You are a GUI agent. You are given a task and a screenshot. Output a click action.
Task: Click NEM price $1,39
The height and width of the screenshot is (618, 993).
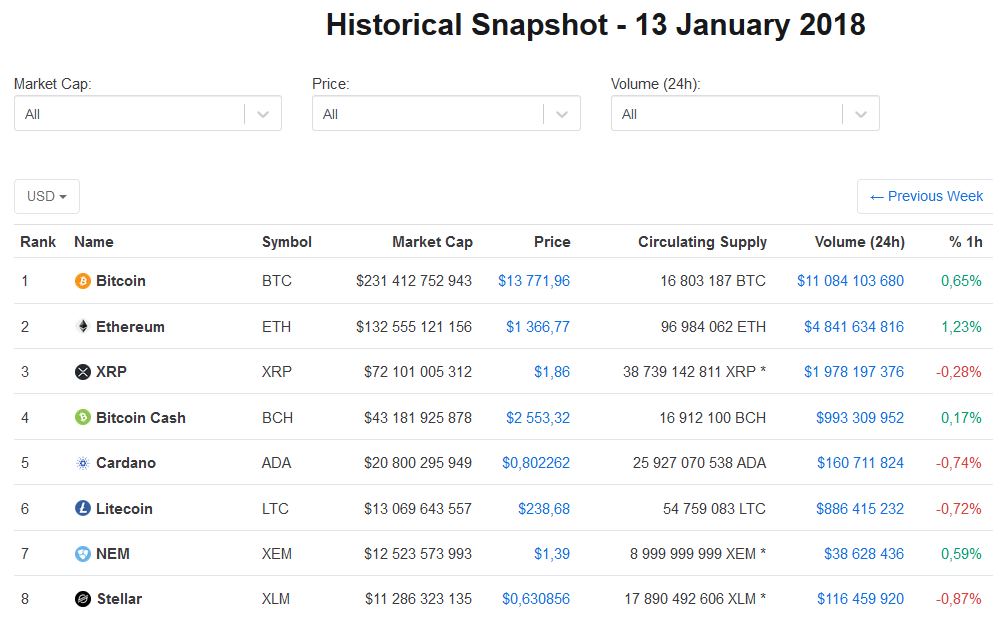point(552,553)
